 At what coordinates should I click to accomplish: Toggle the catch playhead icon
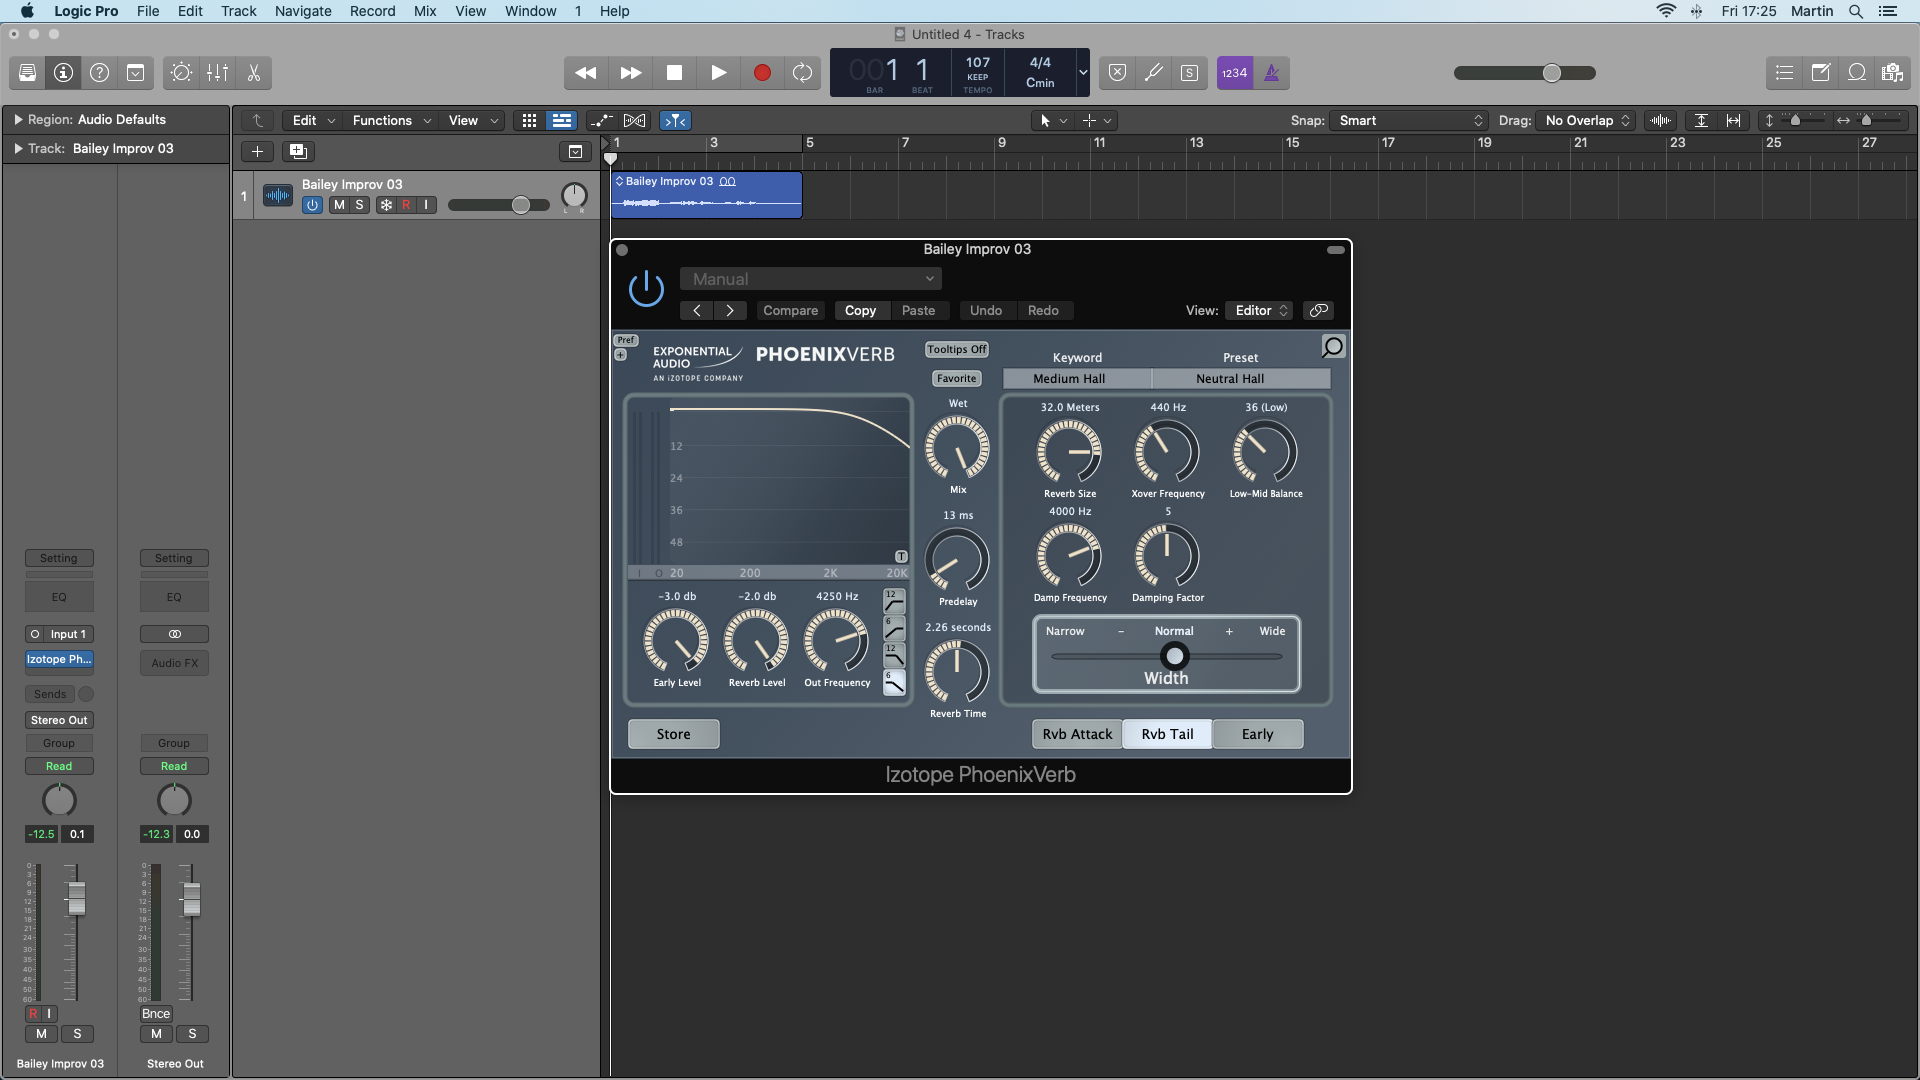click(676, 120)
